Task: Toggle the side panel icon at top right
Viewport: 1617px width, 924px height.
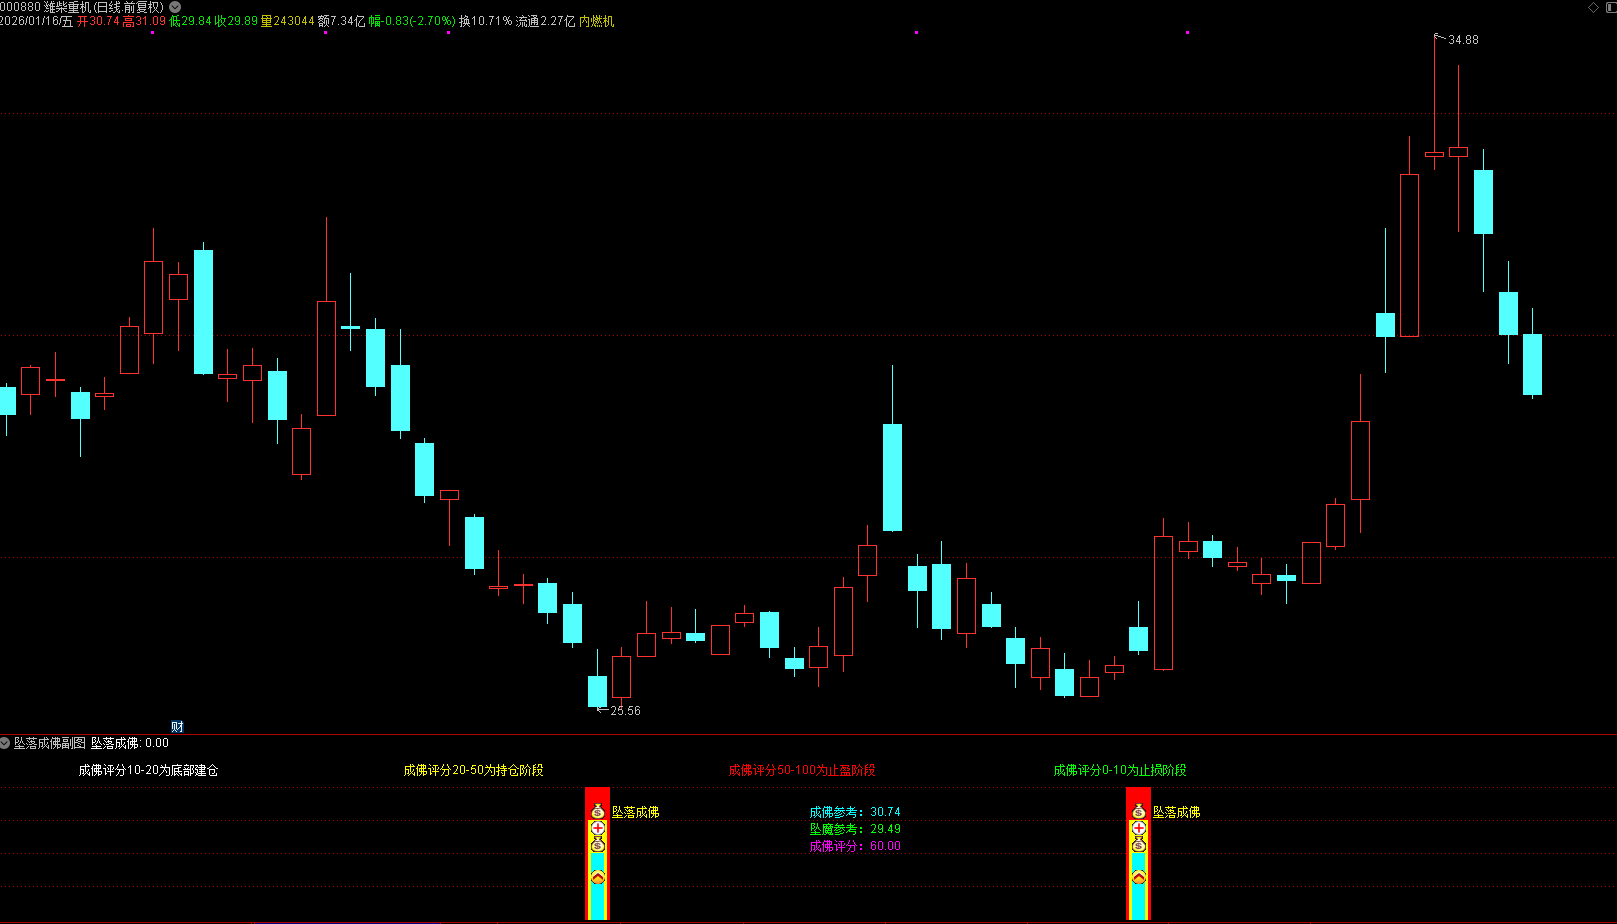Action: pos(1610,7)
